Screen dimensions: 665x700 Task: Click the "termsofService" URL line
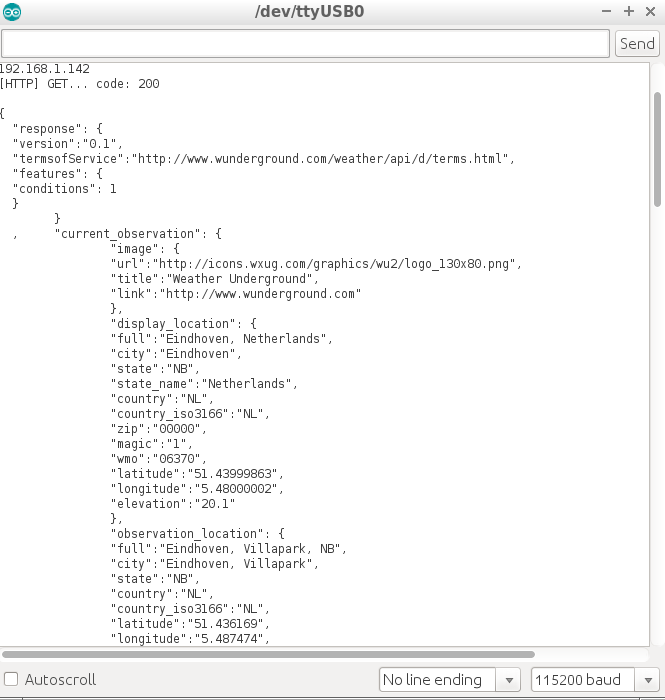click(x=264, y=159)
